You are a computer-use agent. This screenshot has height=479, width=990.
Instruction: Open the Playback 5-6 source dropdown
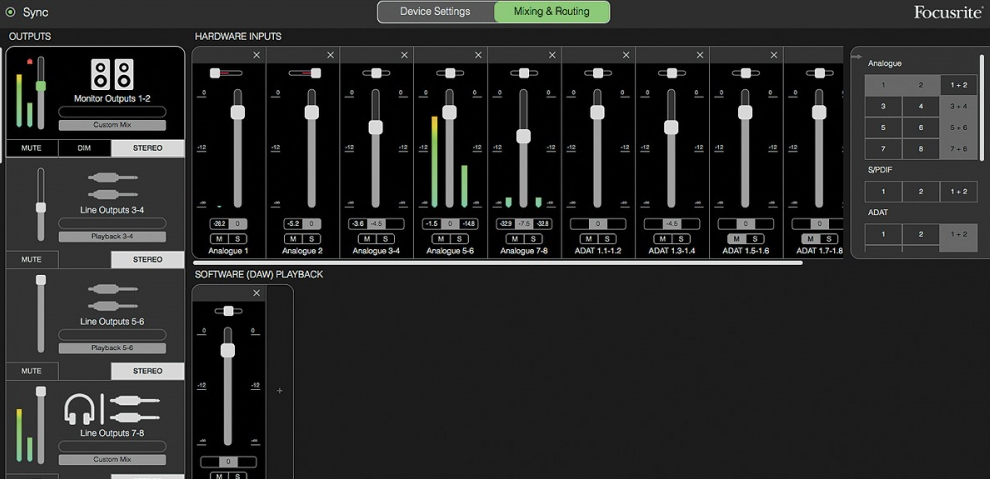[112, 348]
